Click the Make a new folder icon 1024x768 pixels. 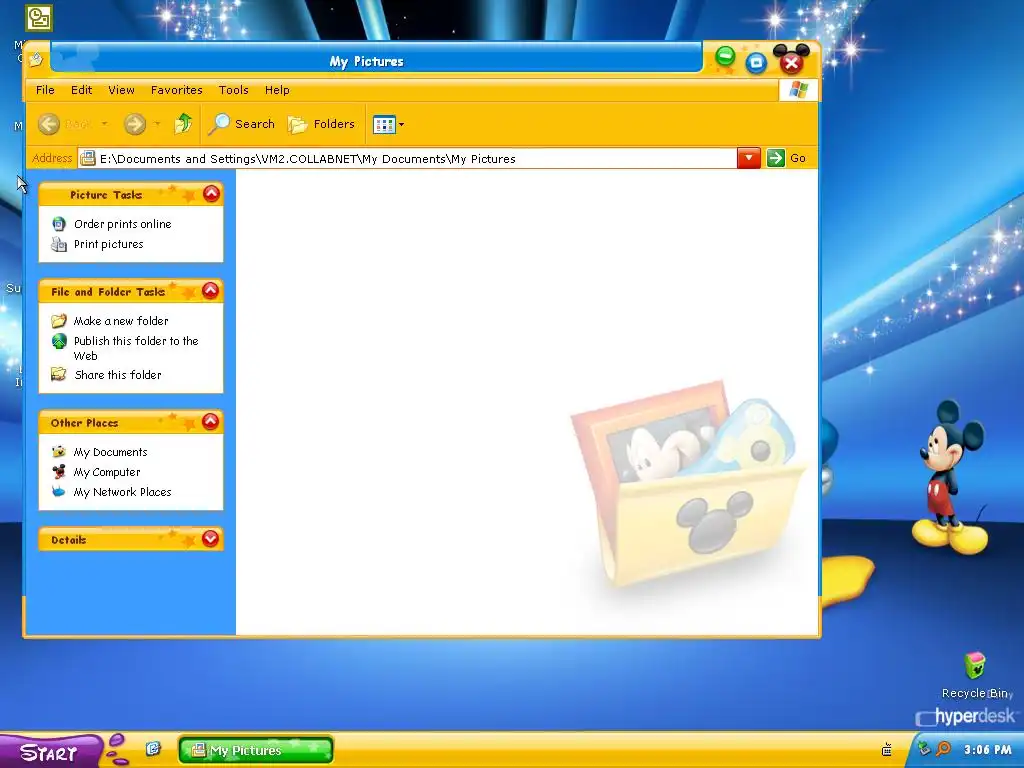(59, 321)
